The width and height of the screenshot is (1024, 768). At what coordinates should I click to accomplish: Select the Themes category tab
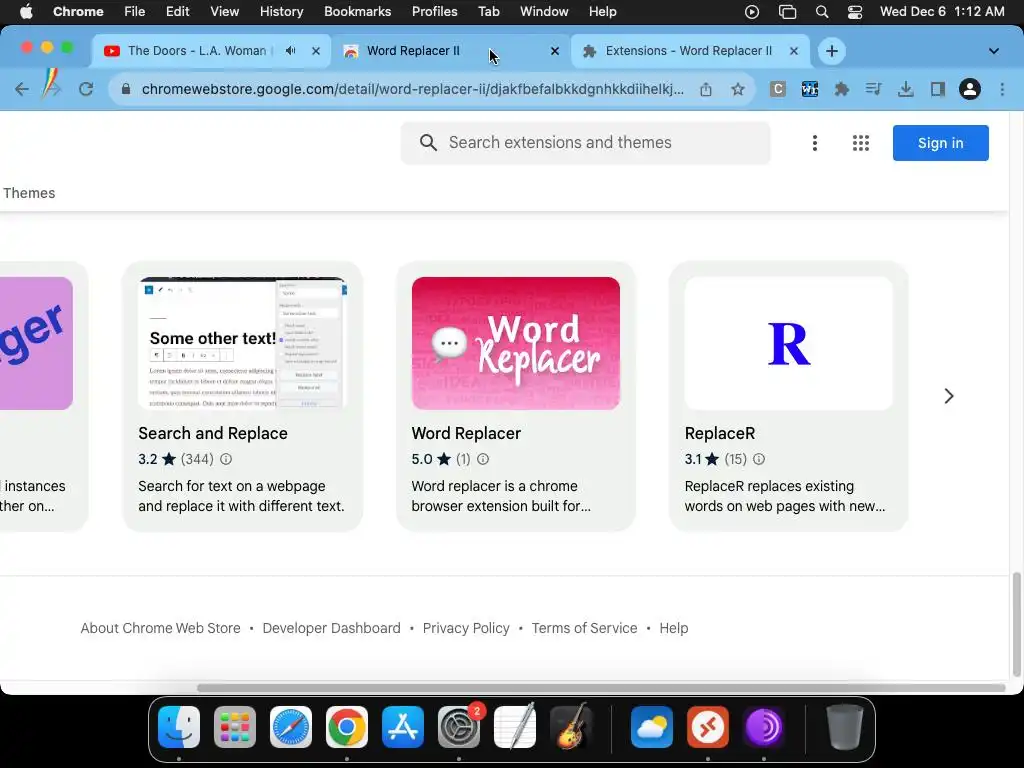29,193
